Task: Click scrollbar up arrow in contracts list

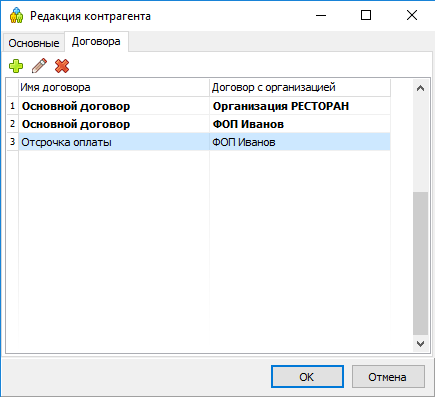Action: (420, 88)
